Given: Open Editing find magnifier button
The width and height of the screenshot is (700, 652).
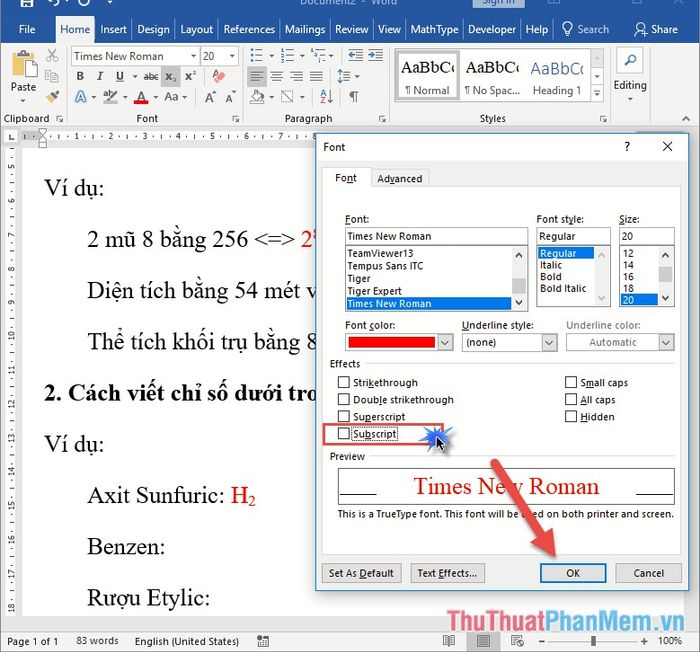Looking at the screenshot, I should coord(629,60).
